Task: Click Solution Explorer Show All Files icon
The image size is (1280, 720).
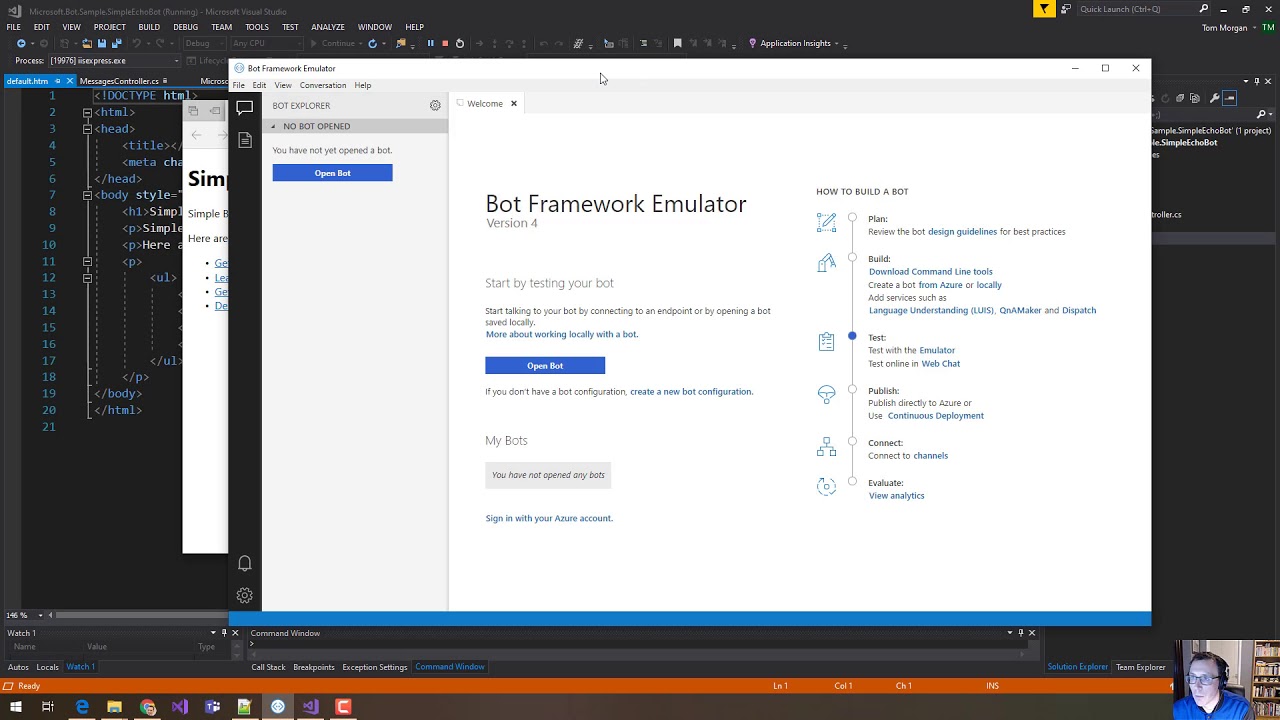Action: (1195, 98)
